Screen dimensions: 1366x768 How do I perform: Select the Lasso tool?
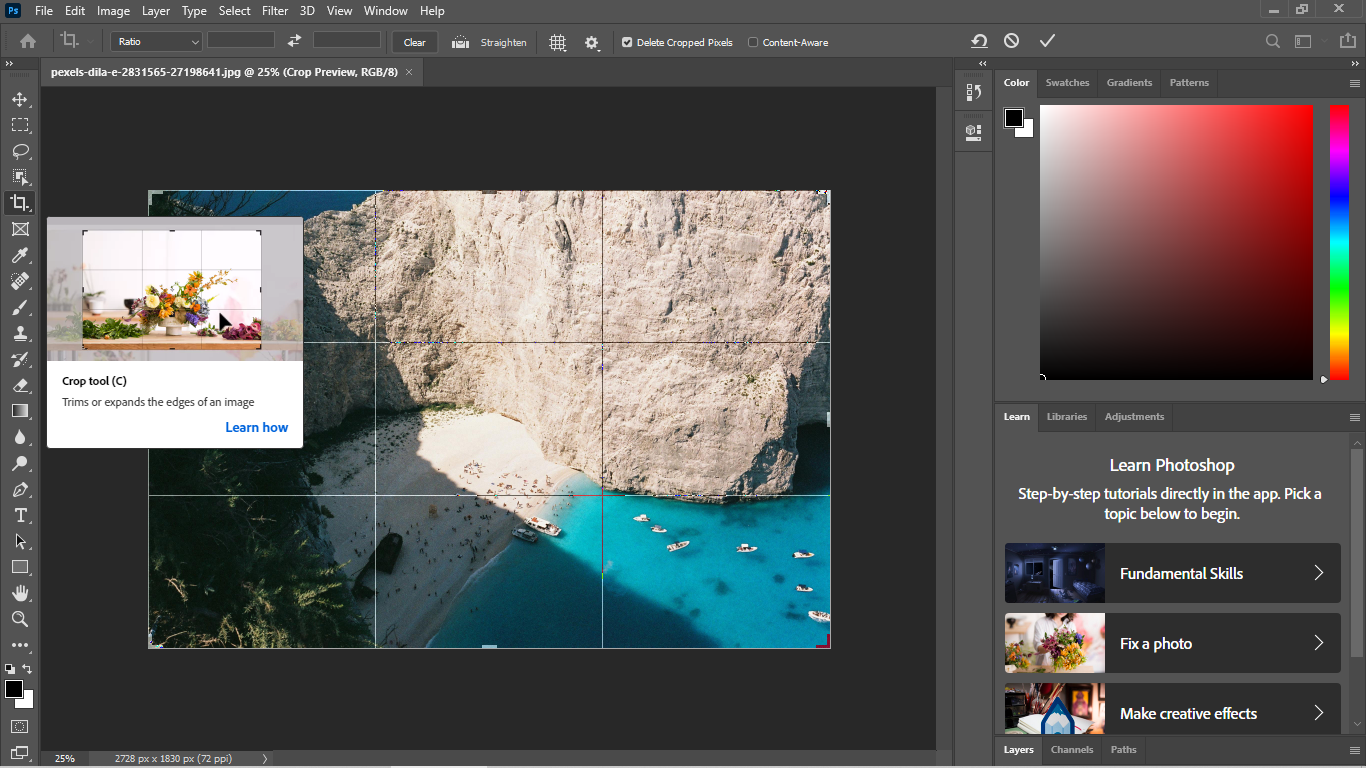point(20,151)
